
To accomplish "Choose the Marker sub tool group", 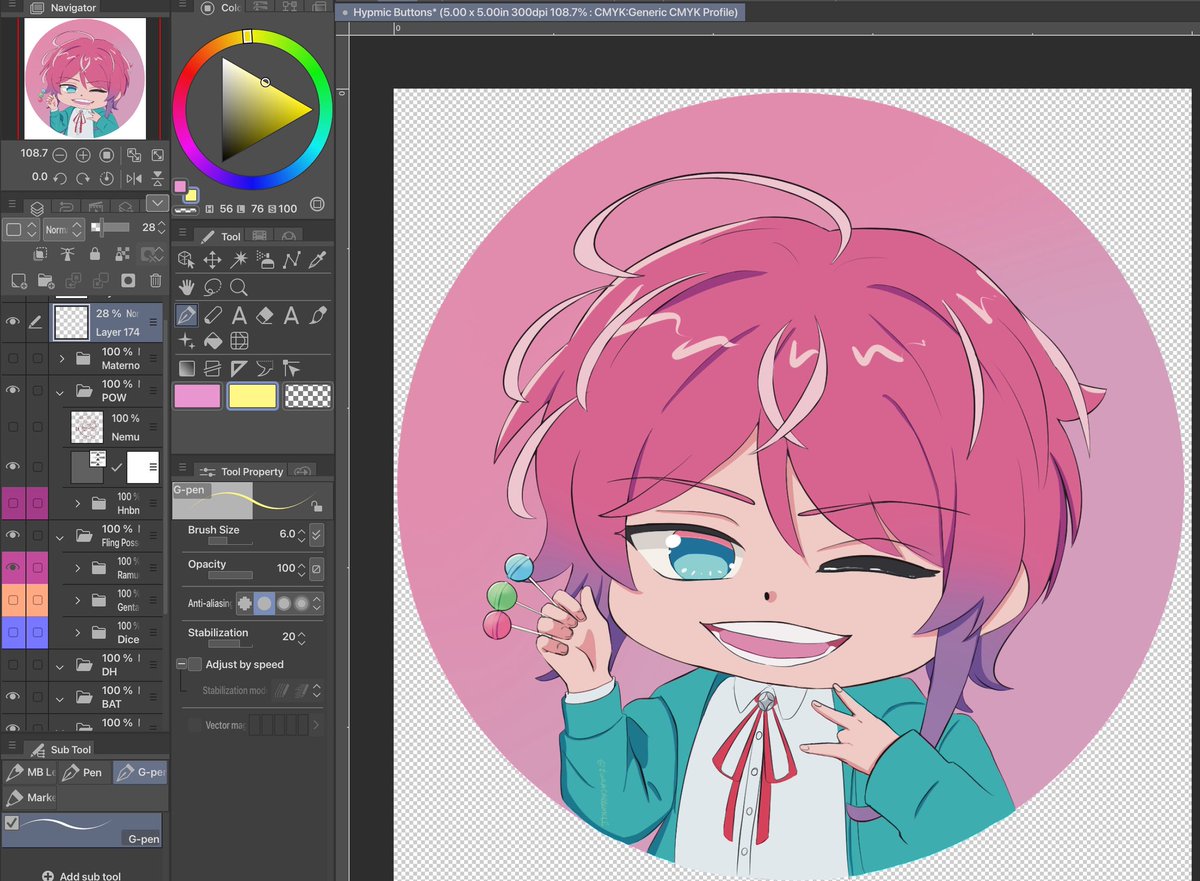I will pos(29,798).
